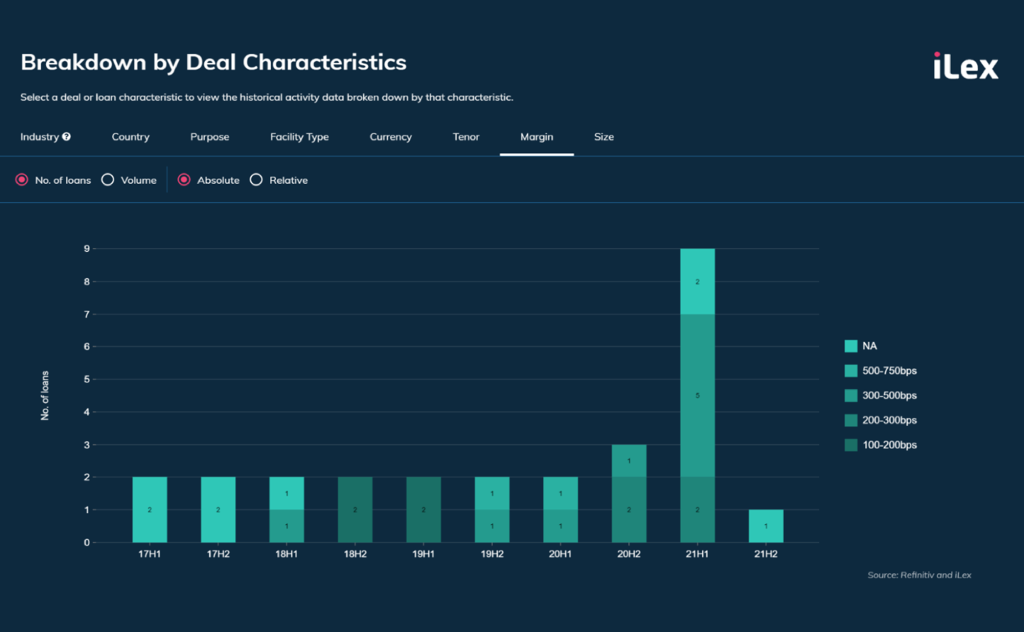Select the No. of loans radio button
Viewport: 1024px width, 632px height.
tap(22, 180)
